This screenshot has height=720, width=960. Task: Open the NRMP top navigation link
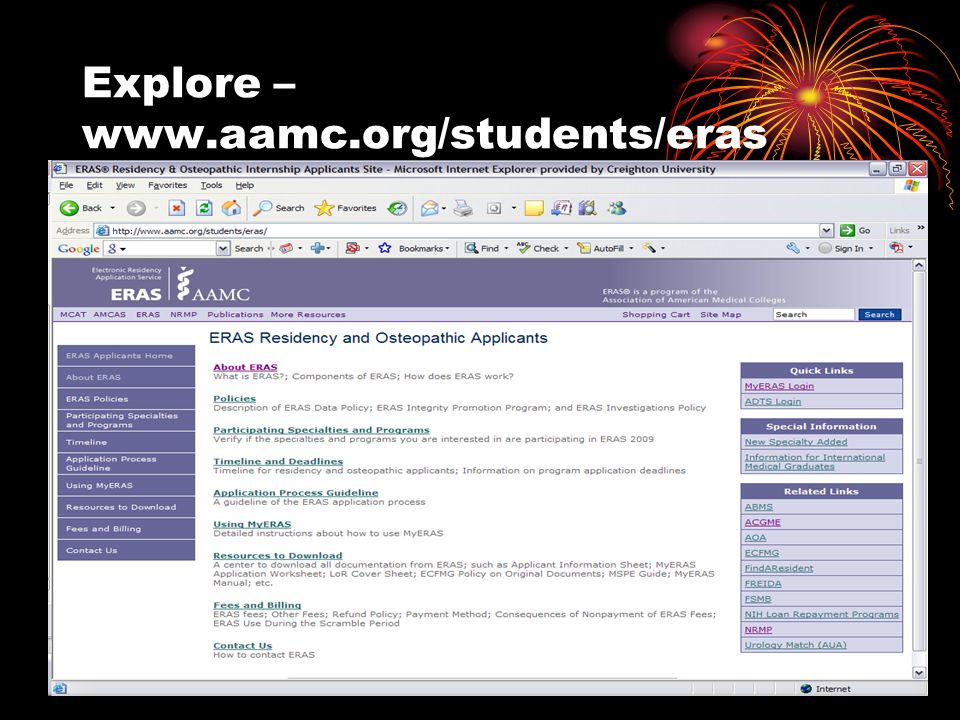(184, 314)
